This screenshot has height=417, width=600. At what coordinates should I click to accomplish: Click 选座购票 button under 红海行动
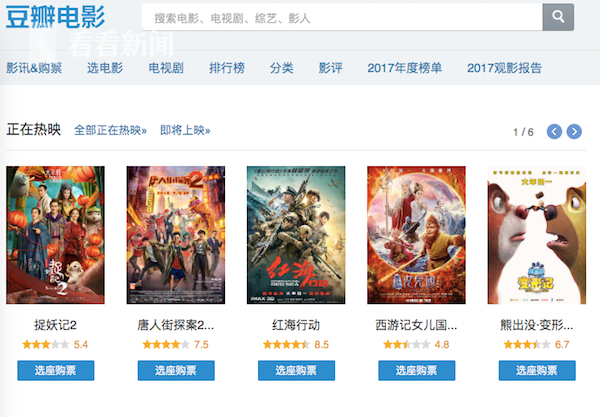click(296, 370)
